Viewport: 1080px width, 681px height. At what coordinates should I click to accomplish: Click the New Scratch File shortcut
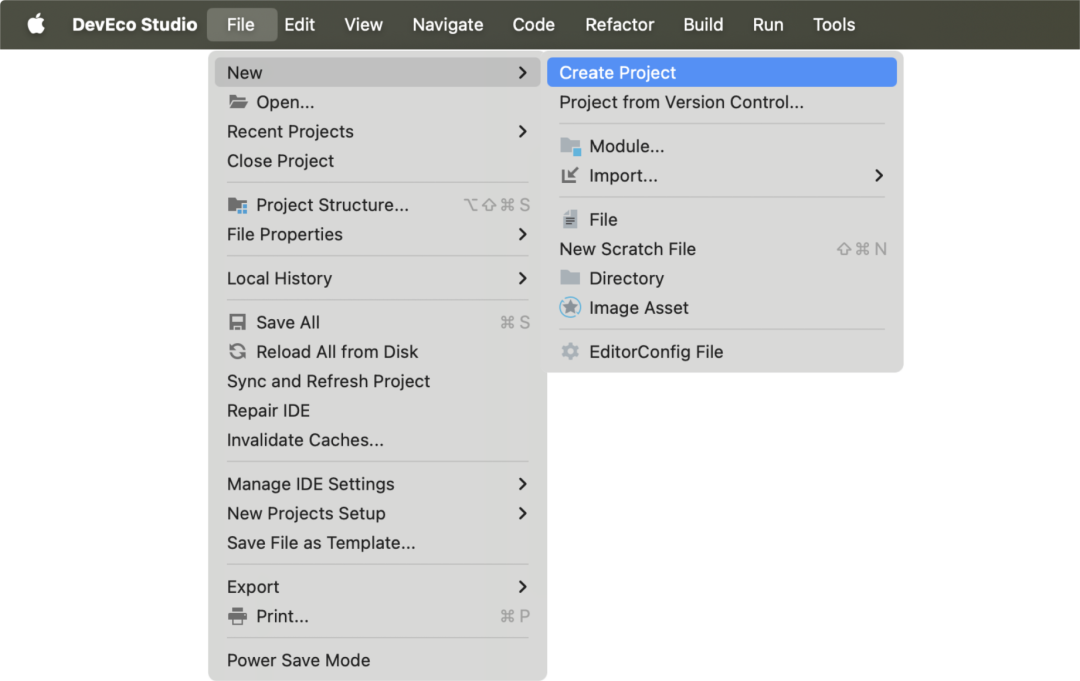click(862, 249)
